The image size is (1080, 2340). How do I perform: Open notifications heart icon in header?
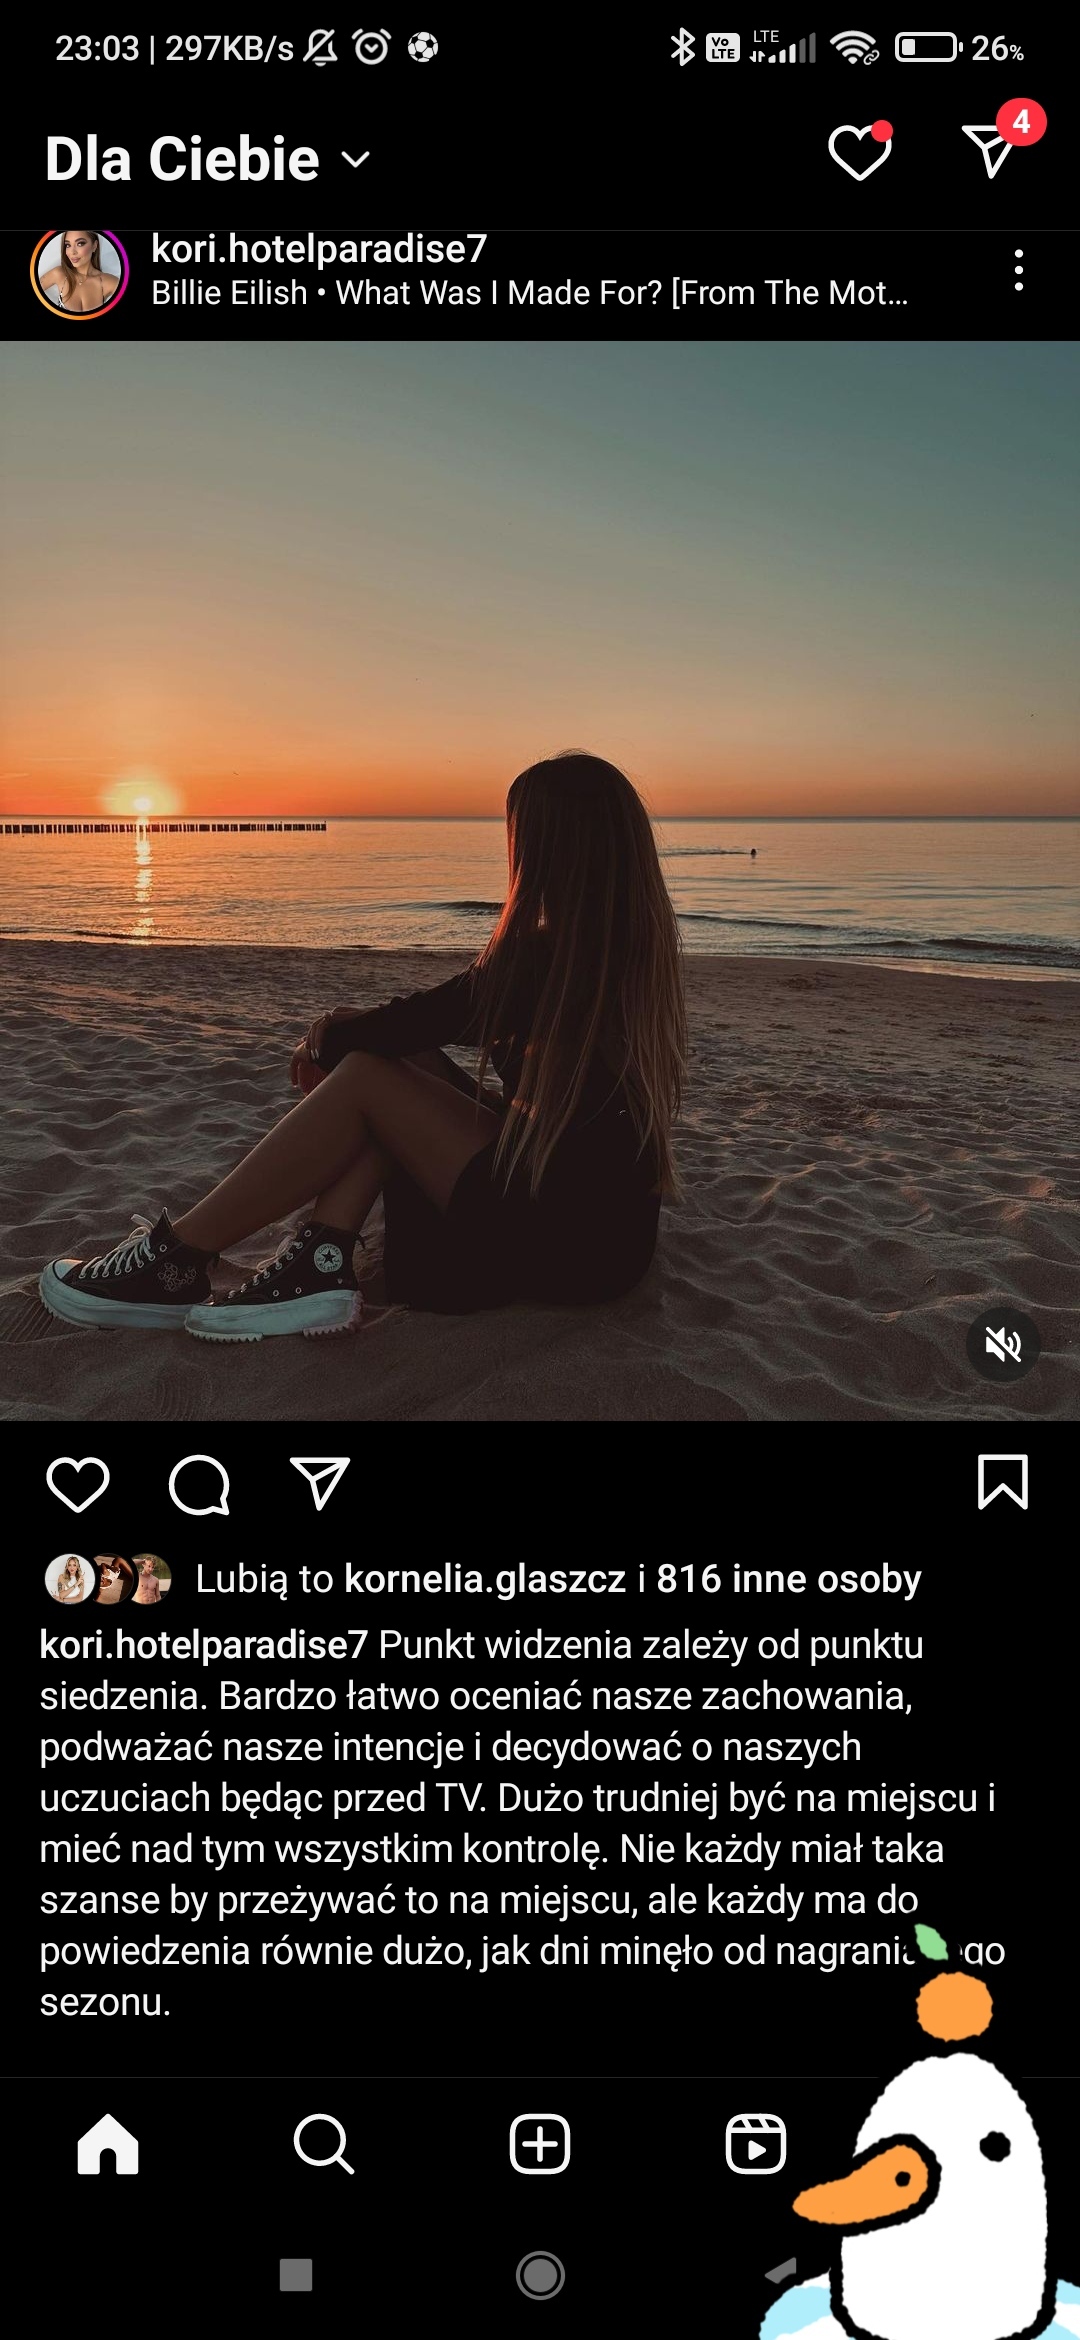click(x=859, y=154)
